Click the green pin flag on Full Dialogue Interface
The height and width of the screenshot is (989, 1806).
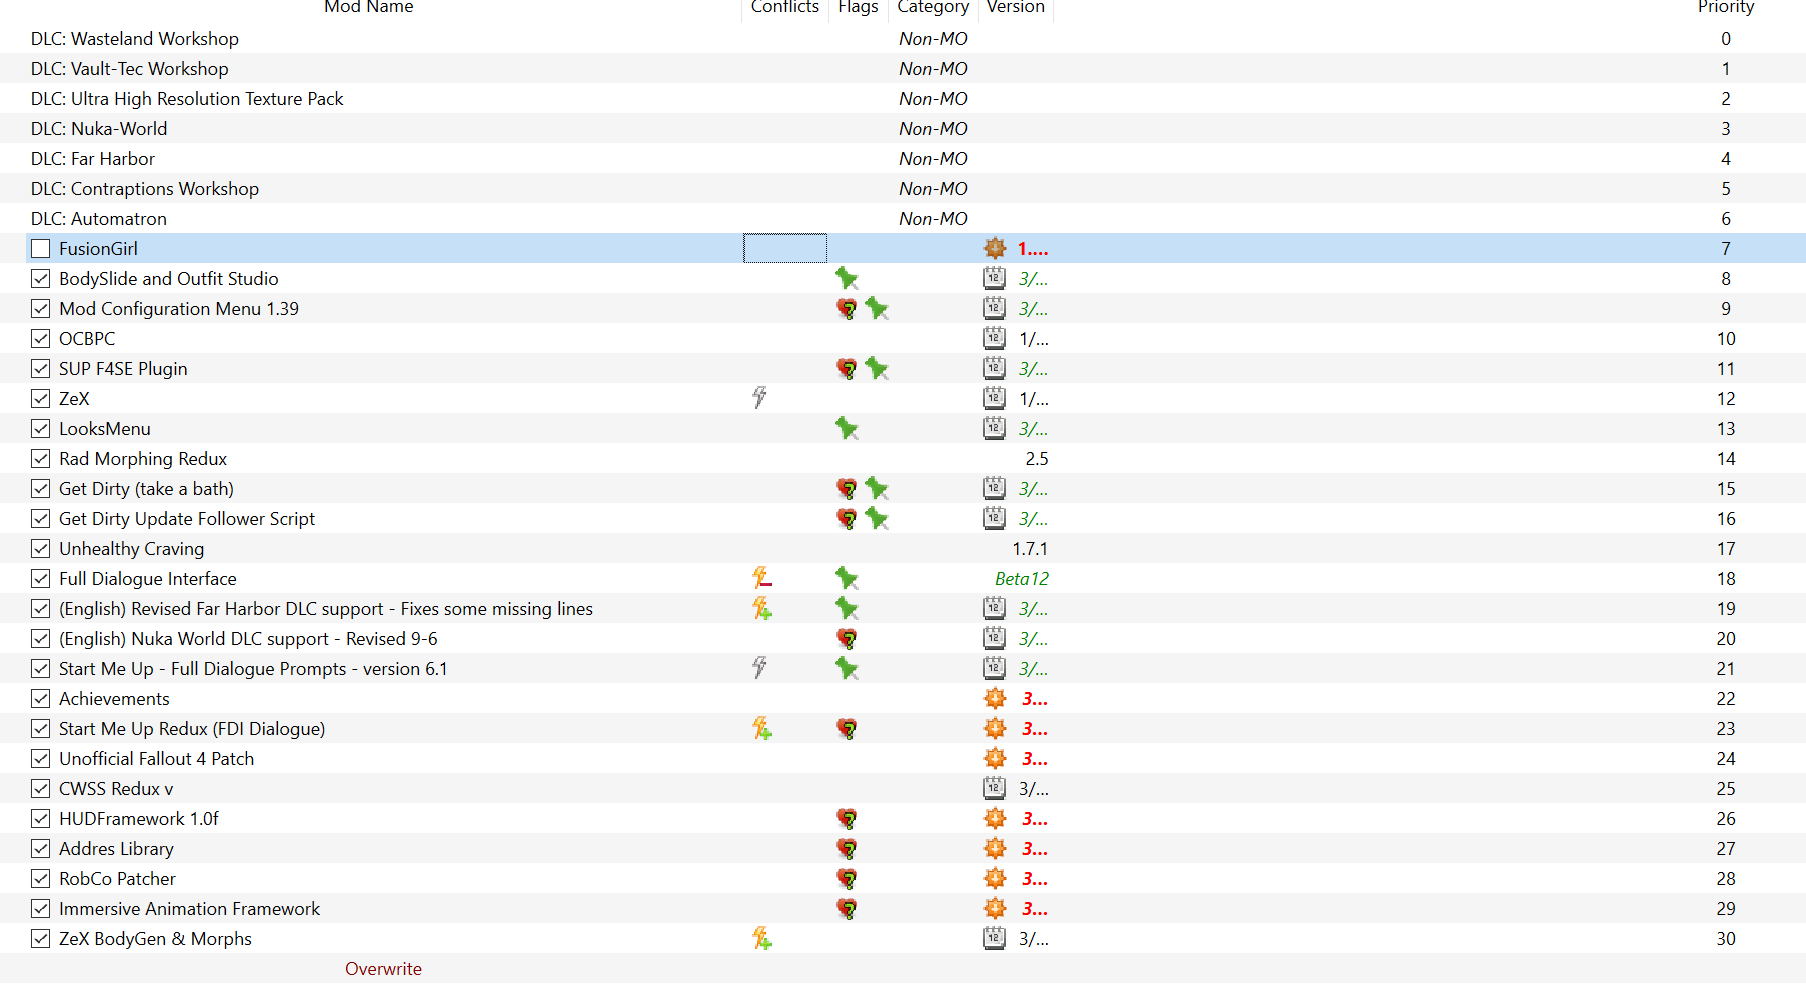847,578
